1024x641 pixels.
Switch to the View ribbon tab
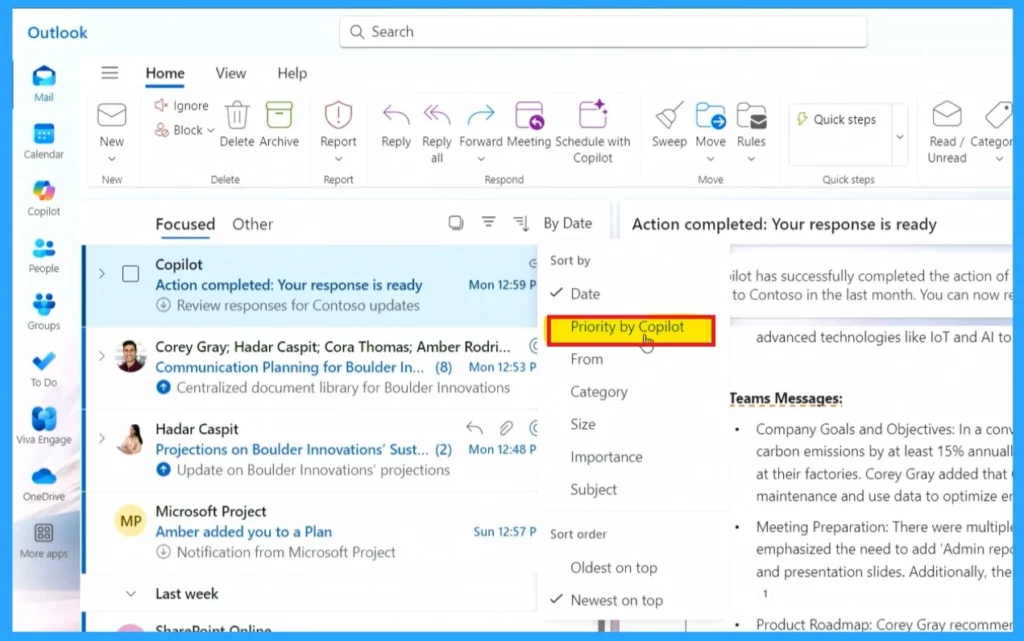coord(231,73)
